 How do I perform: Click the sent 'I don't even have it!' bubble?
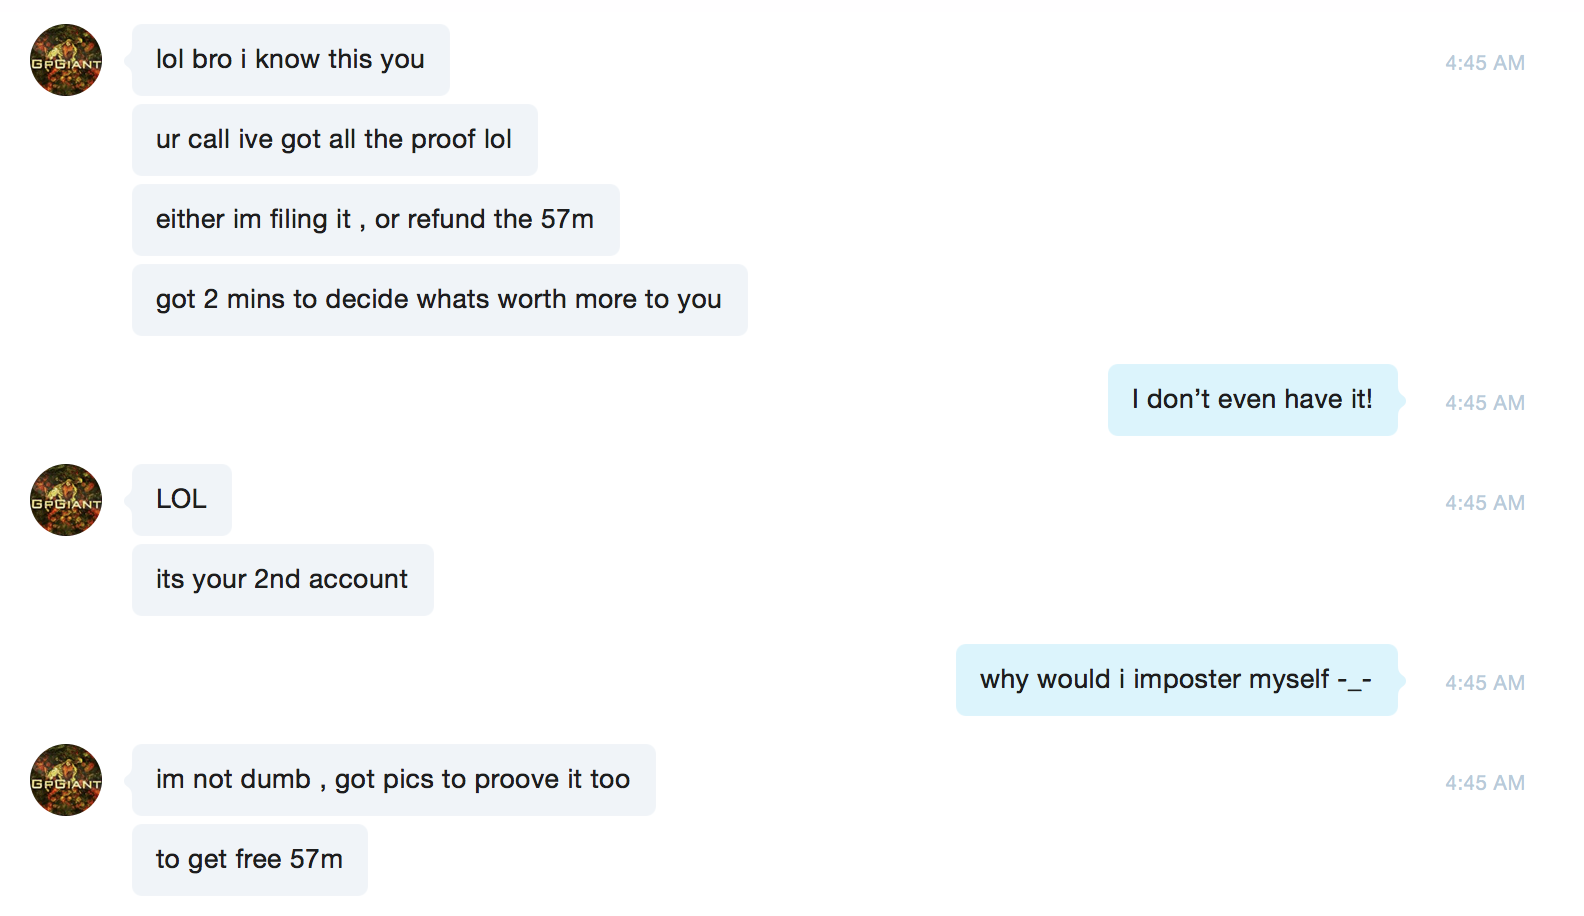[x=1253, y=400]
